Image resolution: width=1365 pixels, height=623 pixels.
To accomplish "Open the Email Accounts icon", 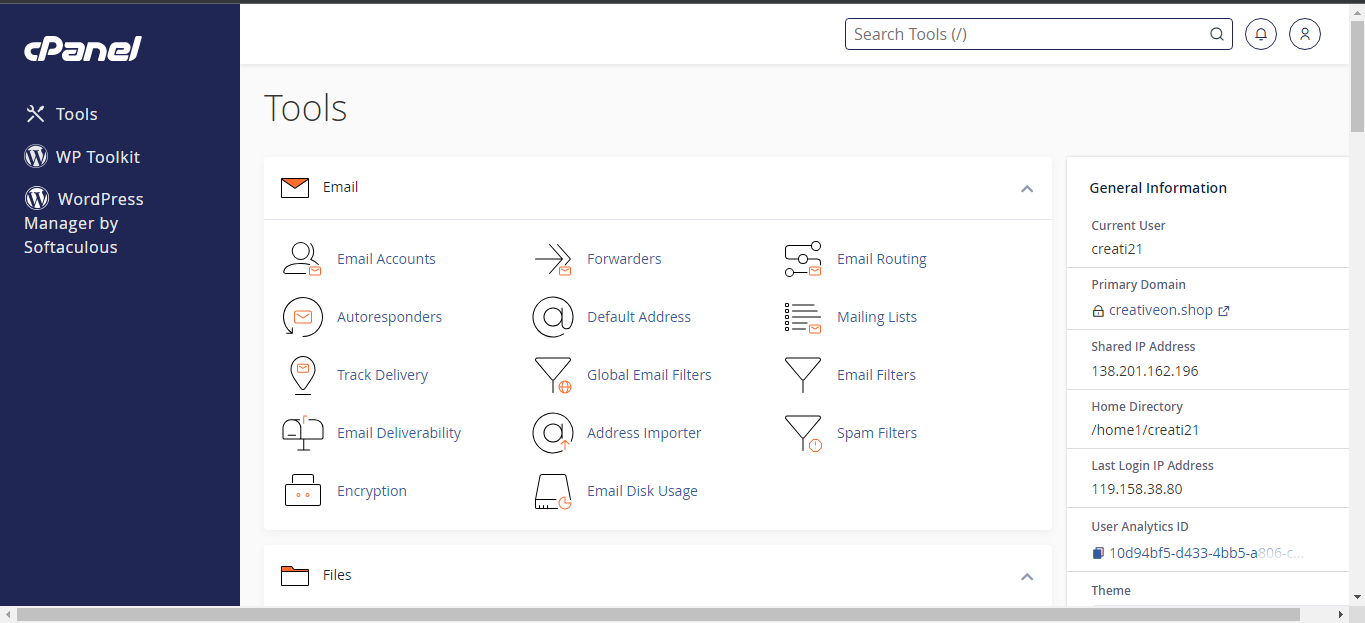I will [x=302, y=259].
